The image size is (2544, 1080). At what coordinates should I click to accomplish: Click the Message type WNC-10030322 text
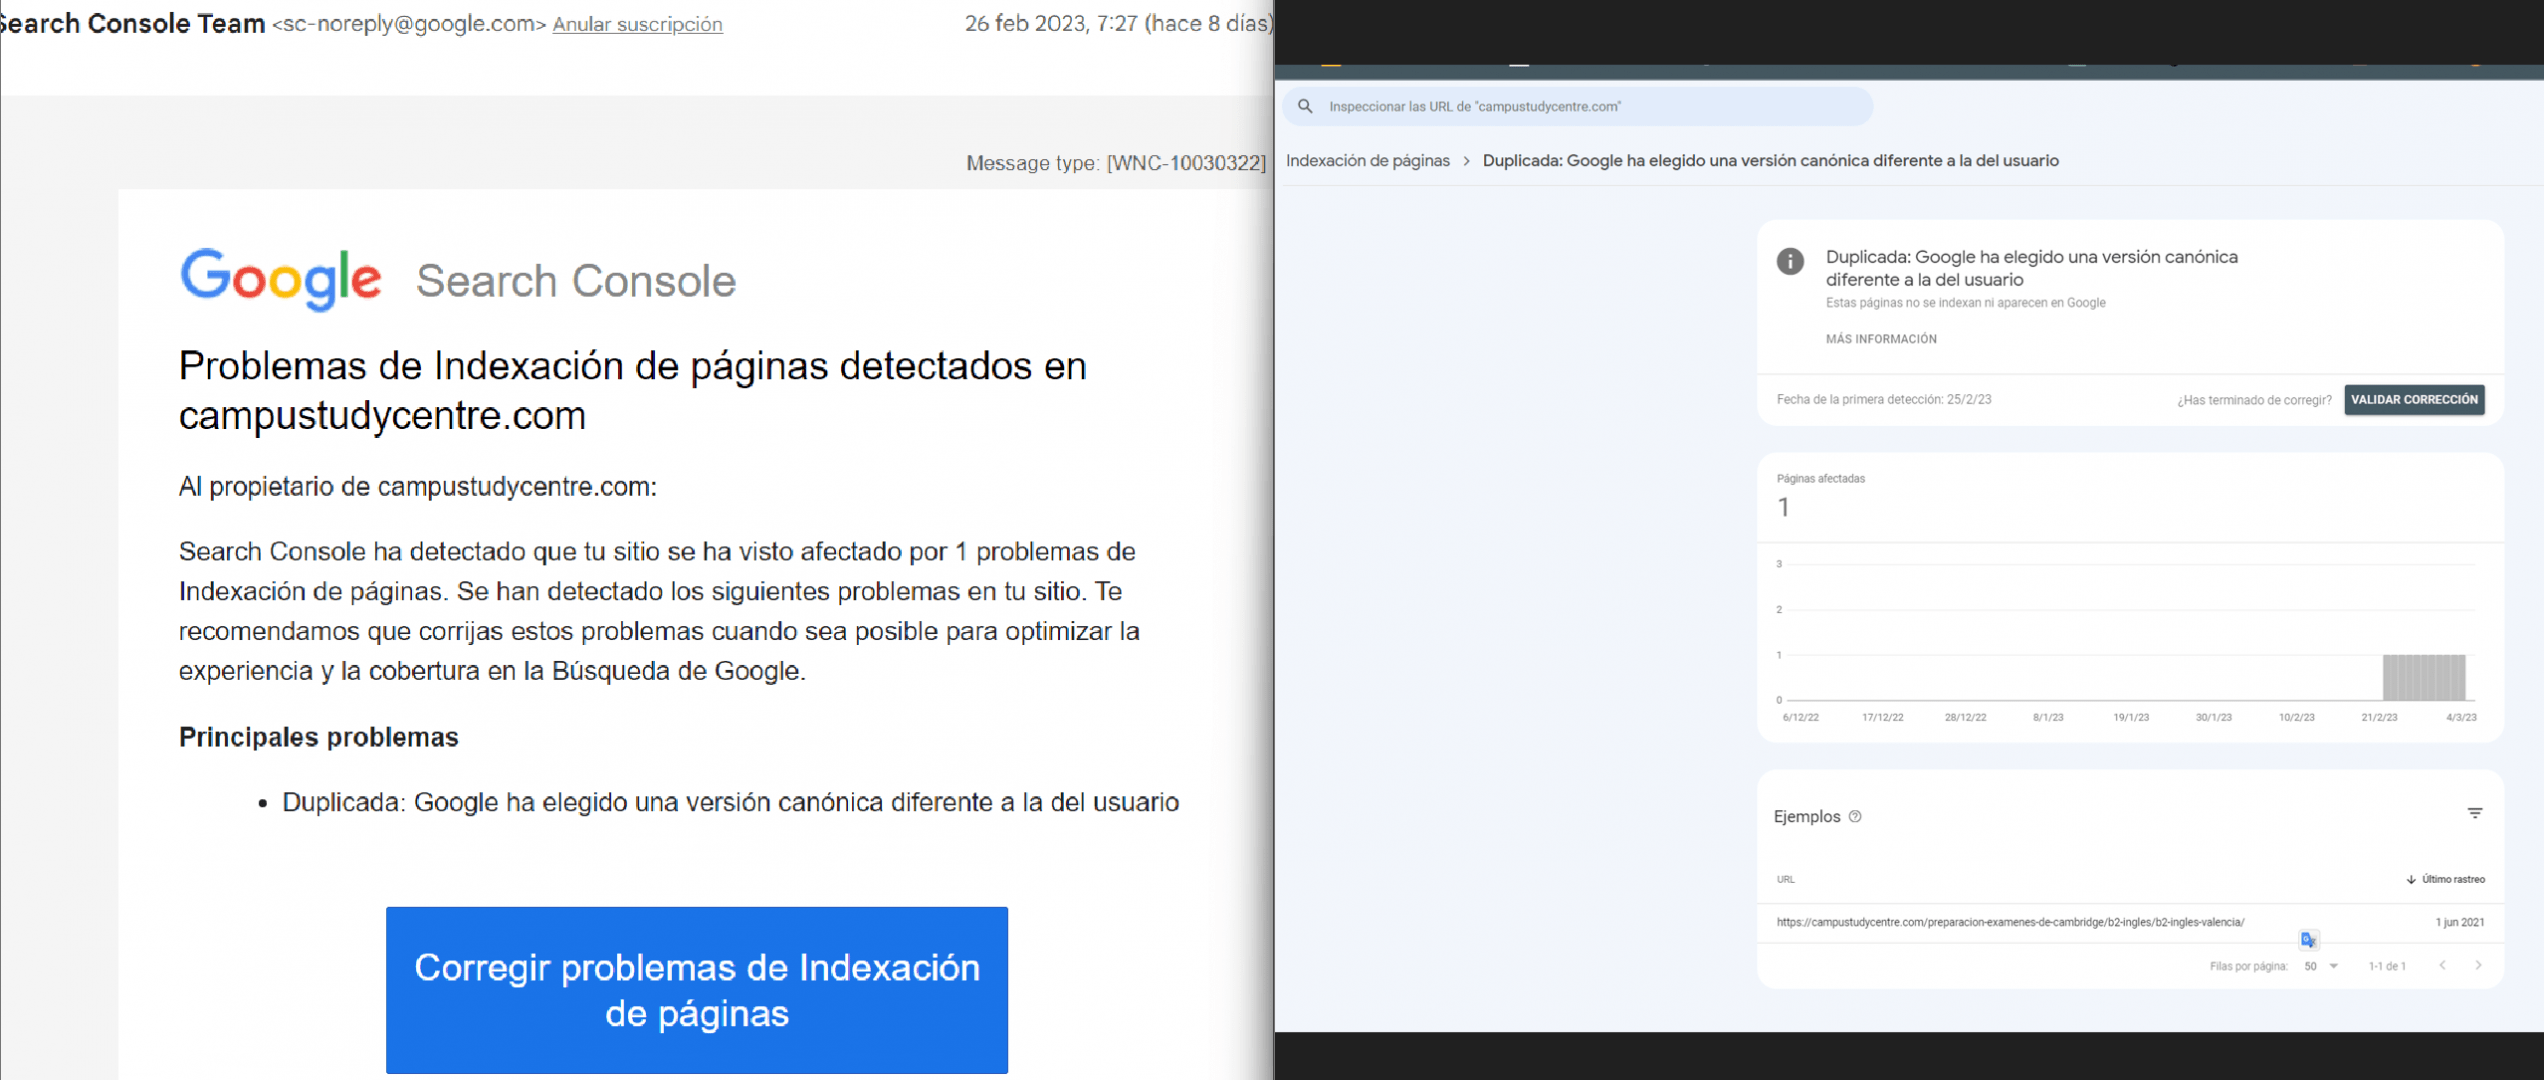[x=1116, y=163]
